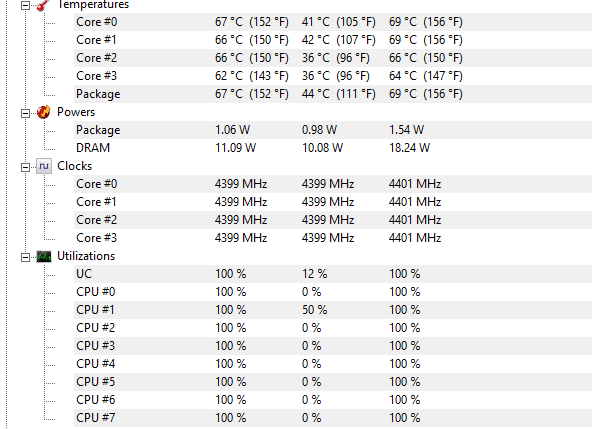Image resolution: width=592 pixels, height=429 pixels.
Task: Collapse the Utilizations section
Action: click(x=25, y=257)
